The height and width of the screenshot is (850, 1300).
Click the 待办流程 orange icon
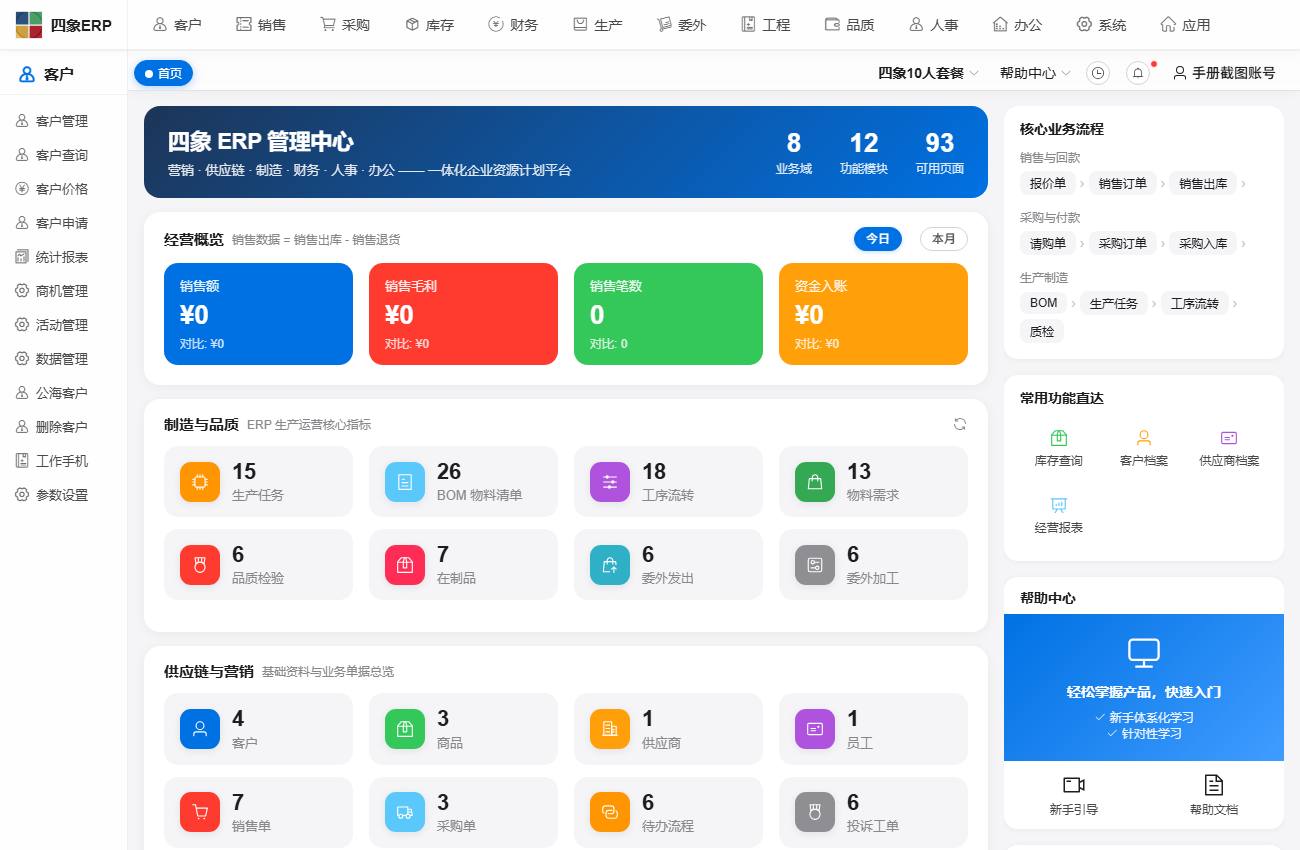click(610, 813)
